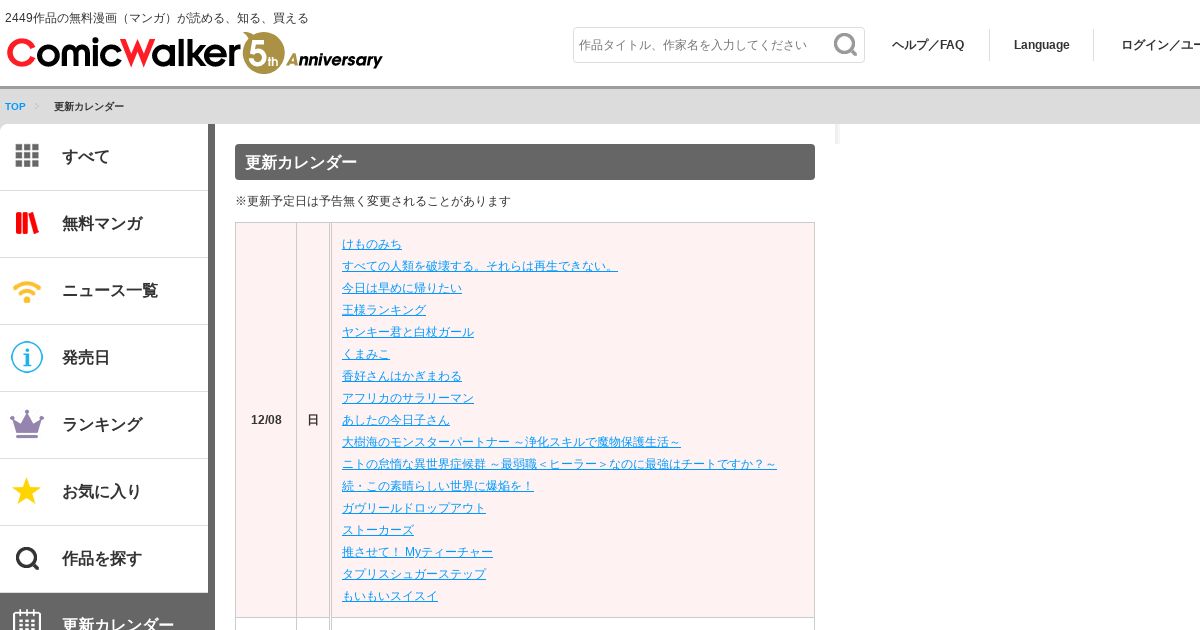This screenshot has height=630, width=1200.
Task: Open 香好さんはかぎまわる link
Action: coord(402,376)
